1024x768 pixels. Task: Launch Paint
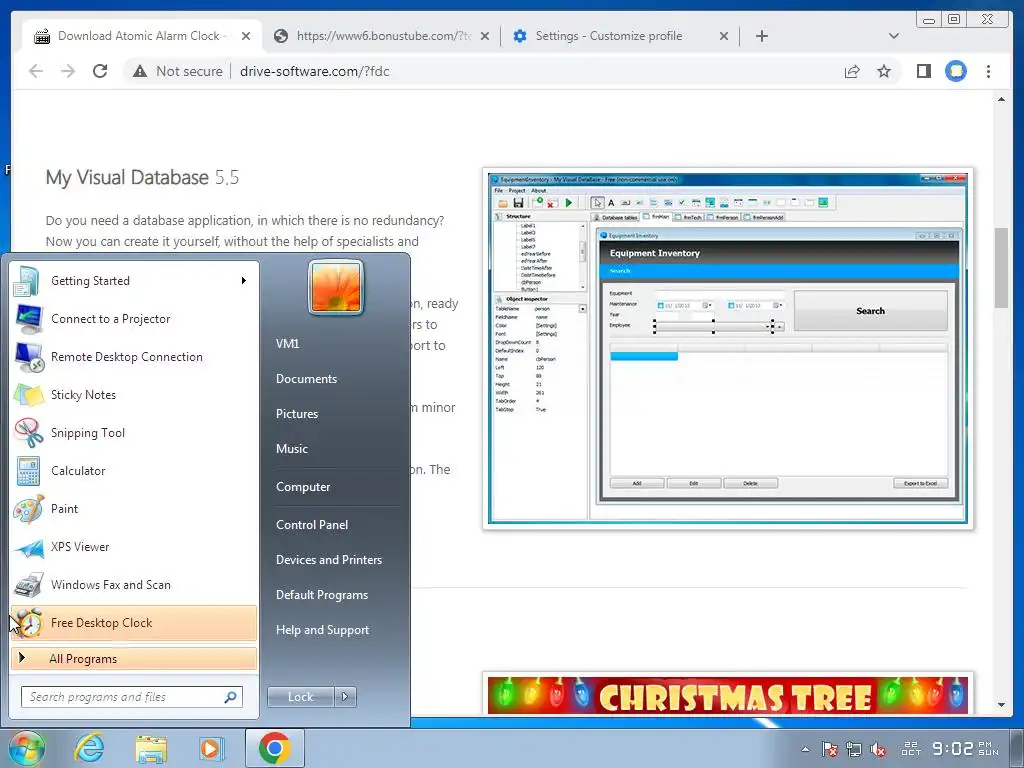(133, 509)
